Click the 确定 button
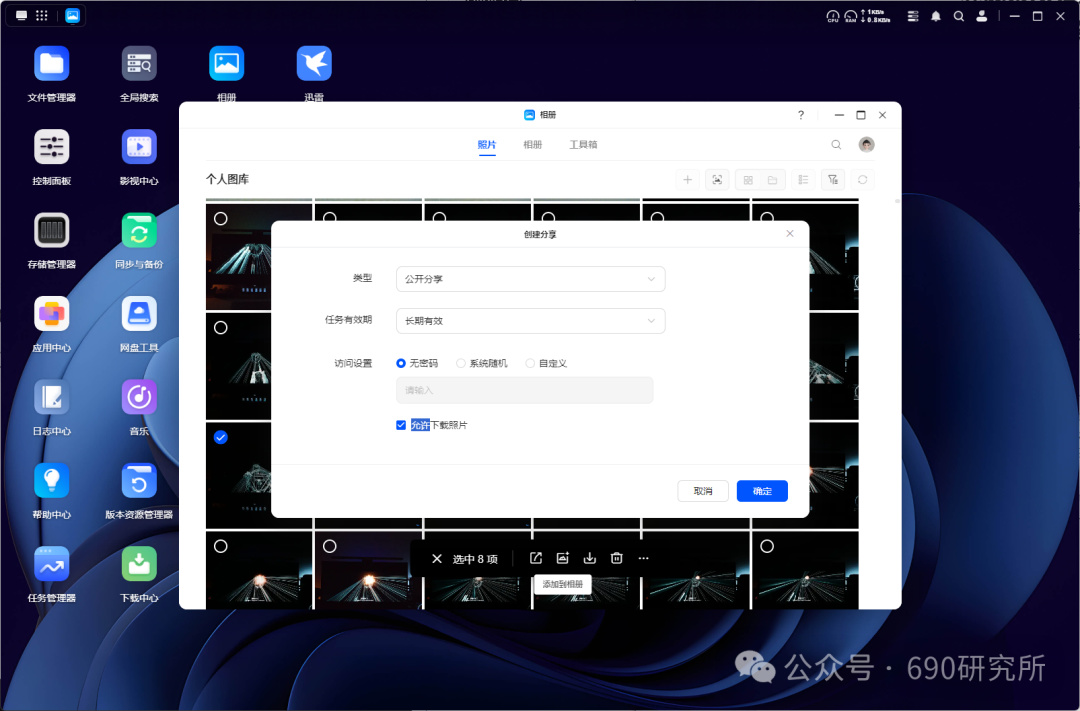1080x711 pixels. point(762,491)
